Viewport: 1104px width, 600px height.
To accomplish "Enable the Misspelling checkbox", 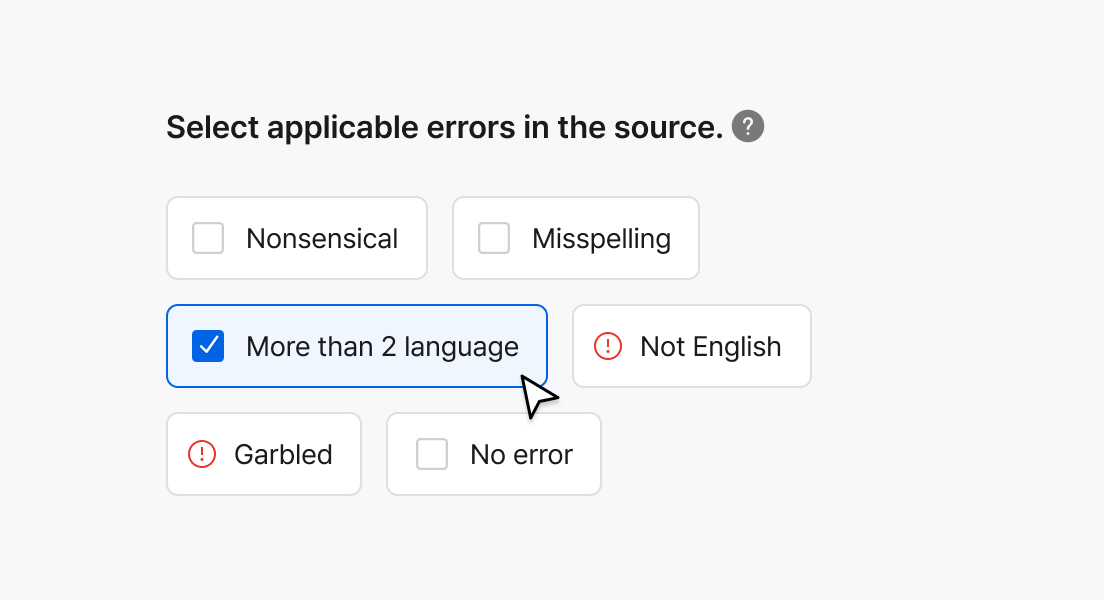I will pos(494,238).
